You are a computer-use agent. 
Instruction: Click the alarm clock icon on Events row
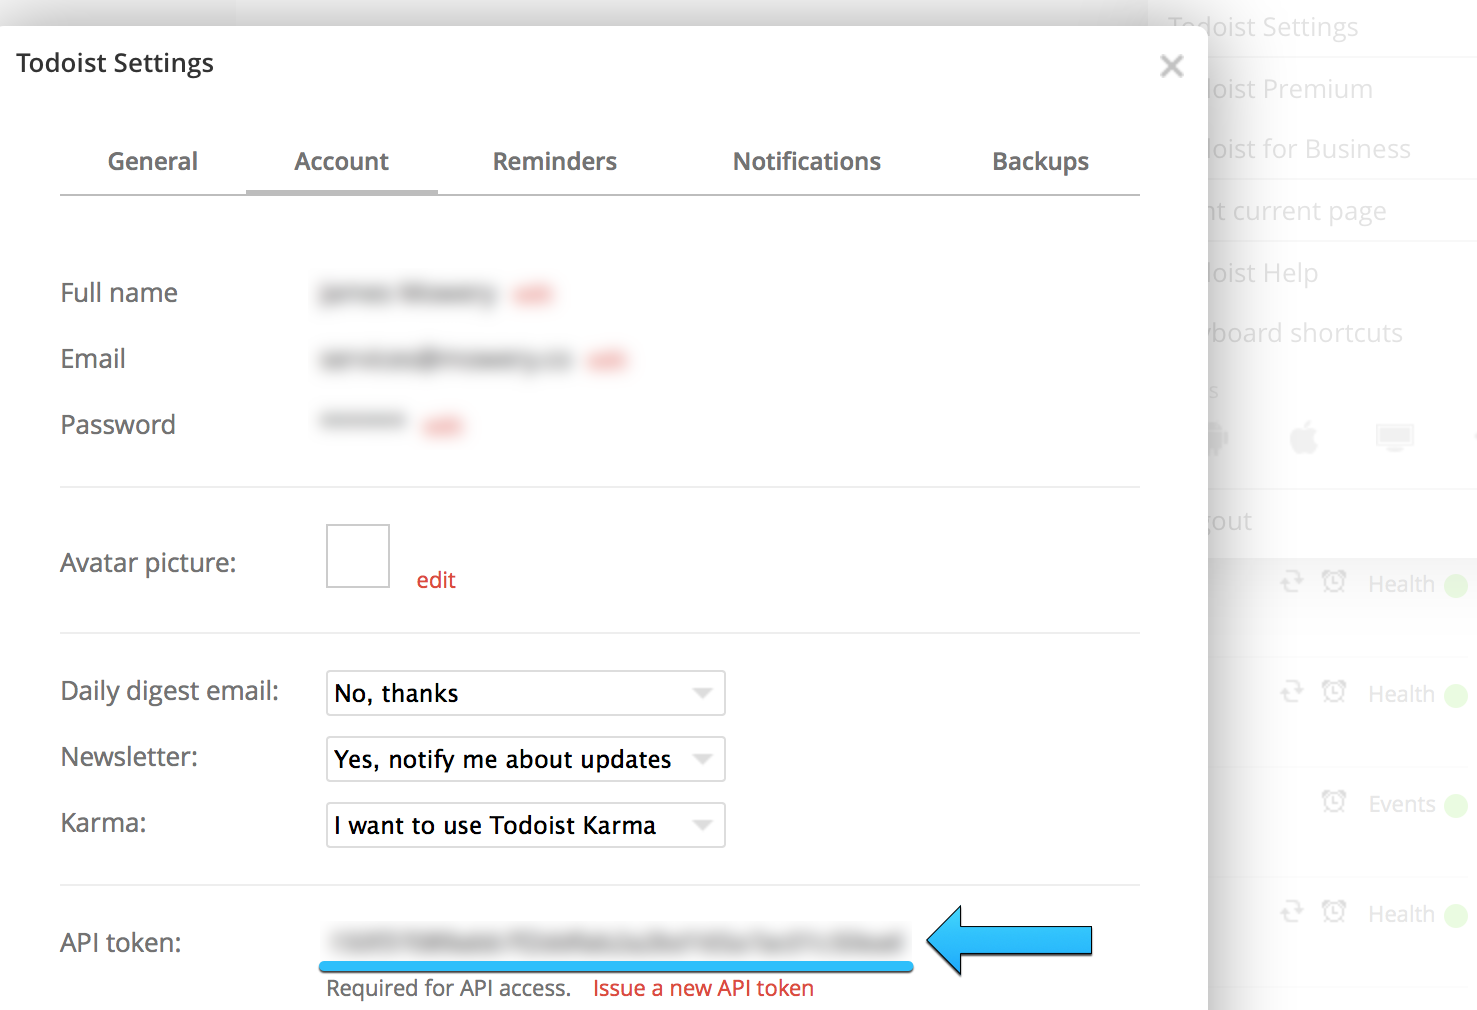(x=1334, y=801)
